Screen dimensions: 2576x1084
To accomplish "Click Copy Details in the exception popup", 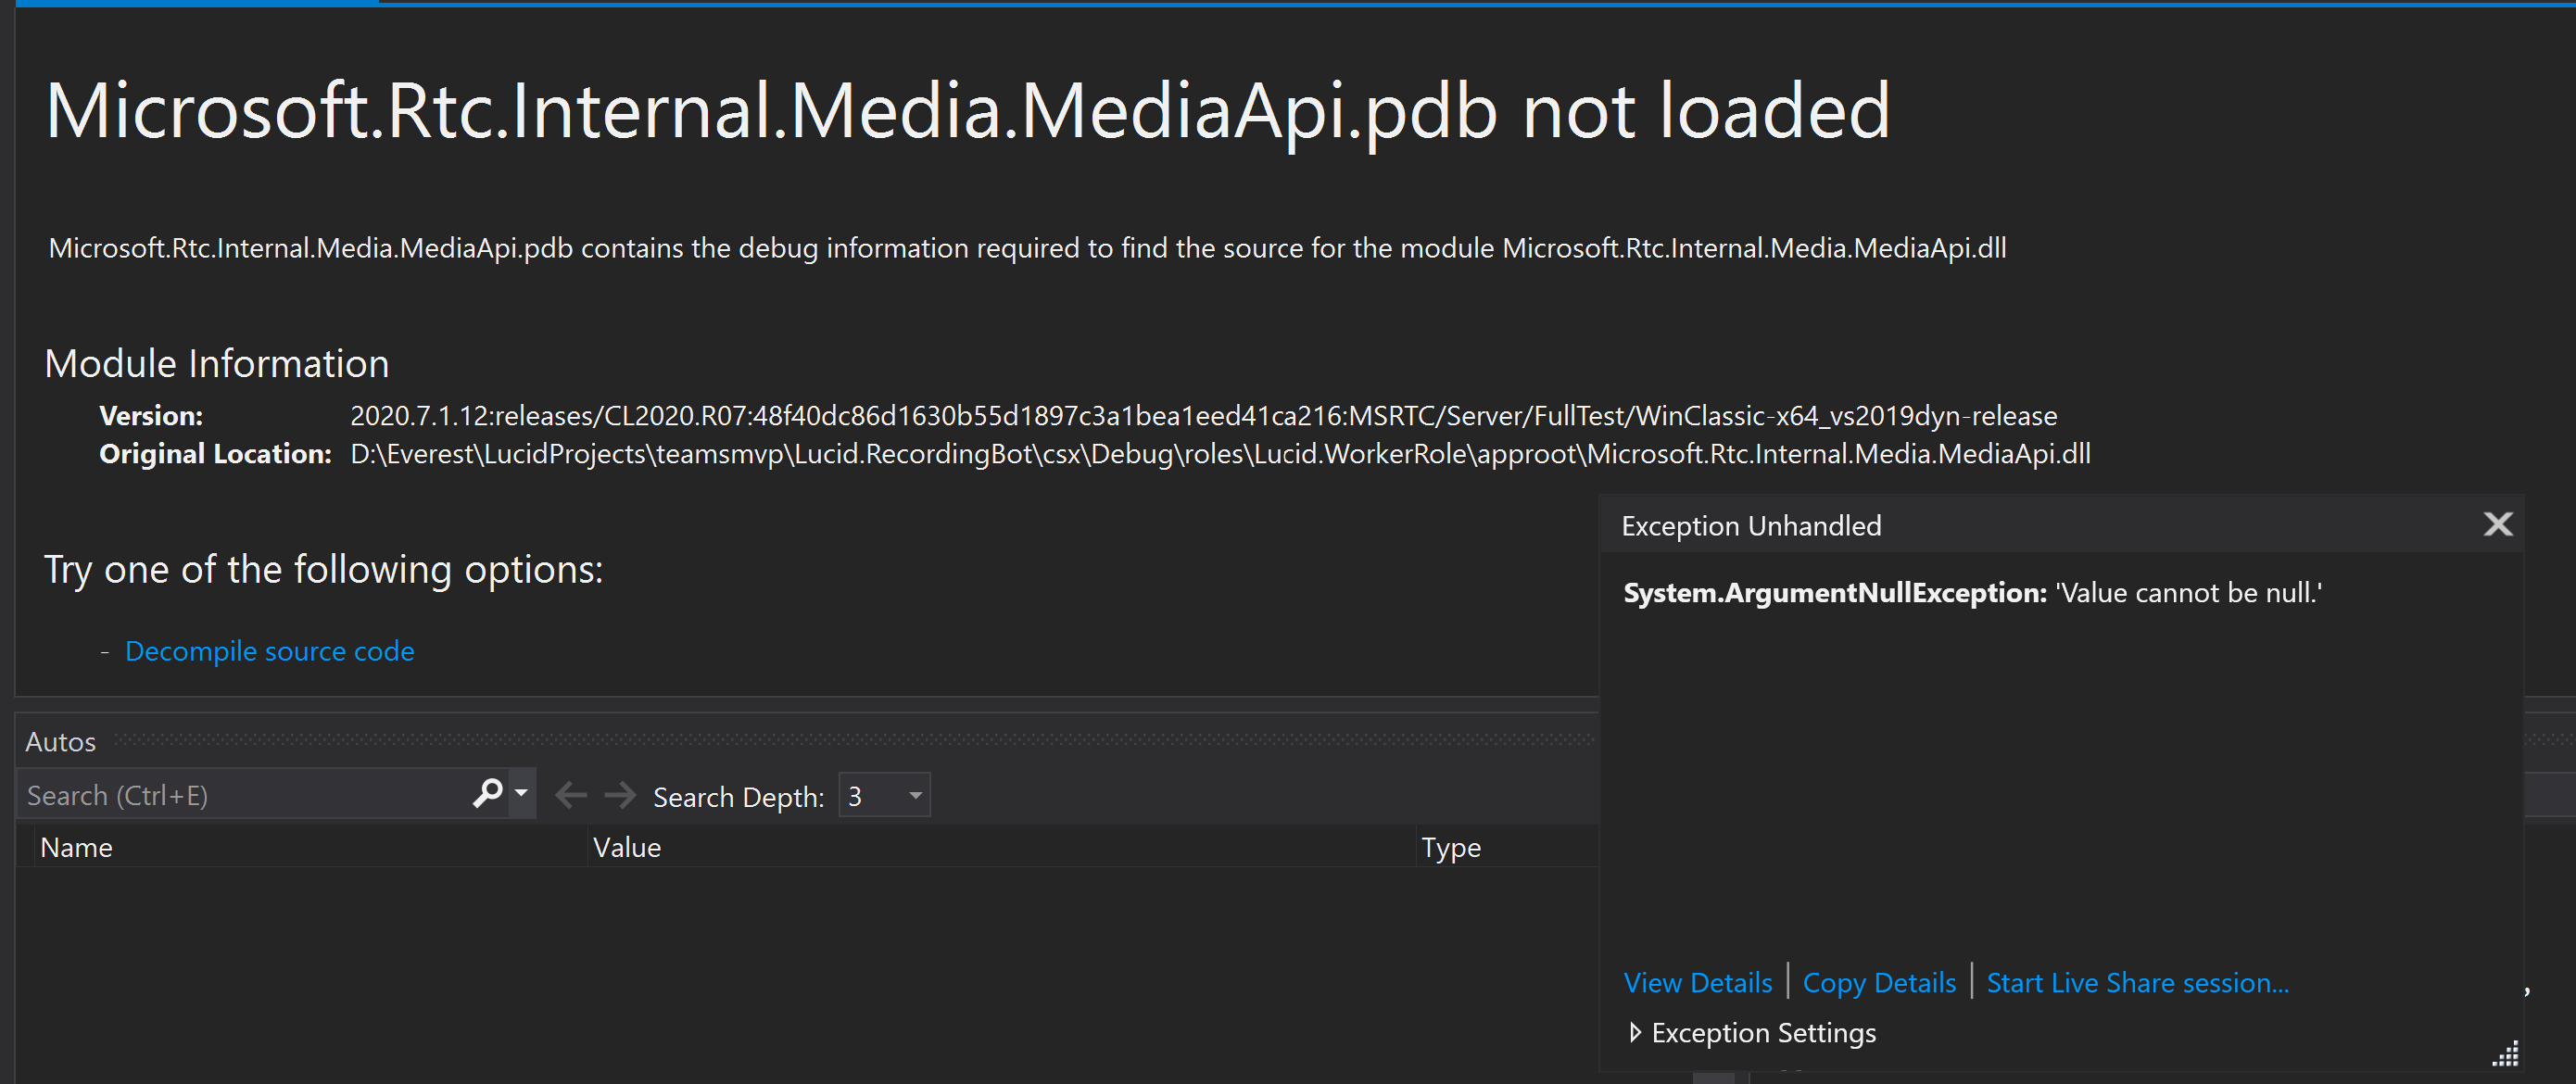I will pos(1879,982).
